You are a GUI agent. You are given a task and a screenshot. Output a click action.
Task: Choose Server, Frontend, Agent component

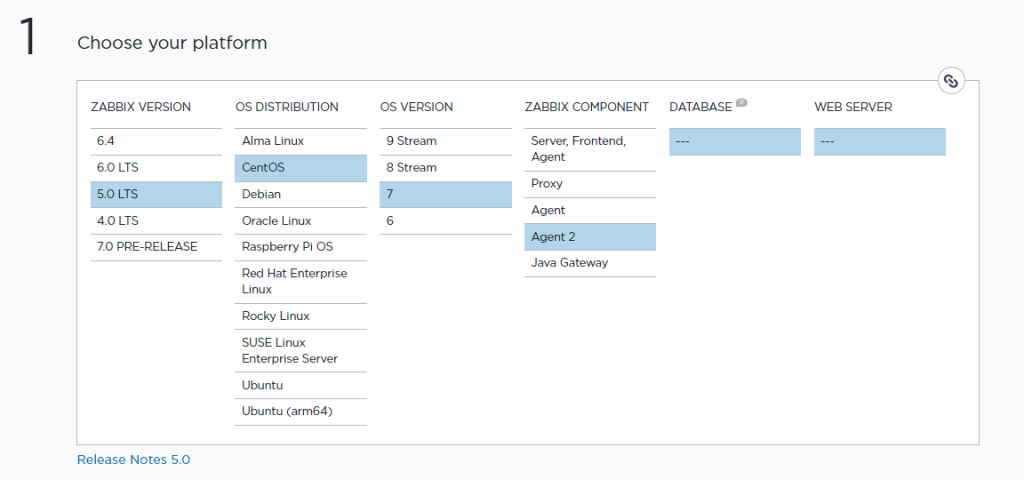tap(589, 149)
